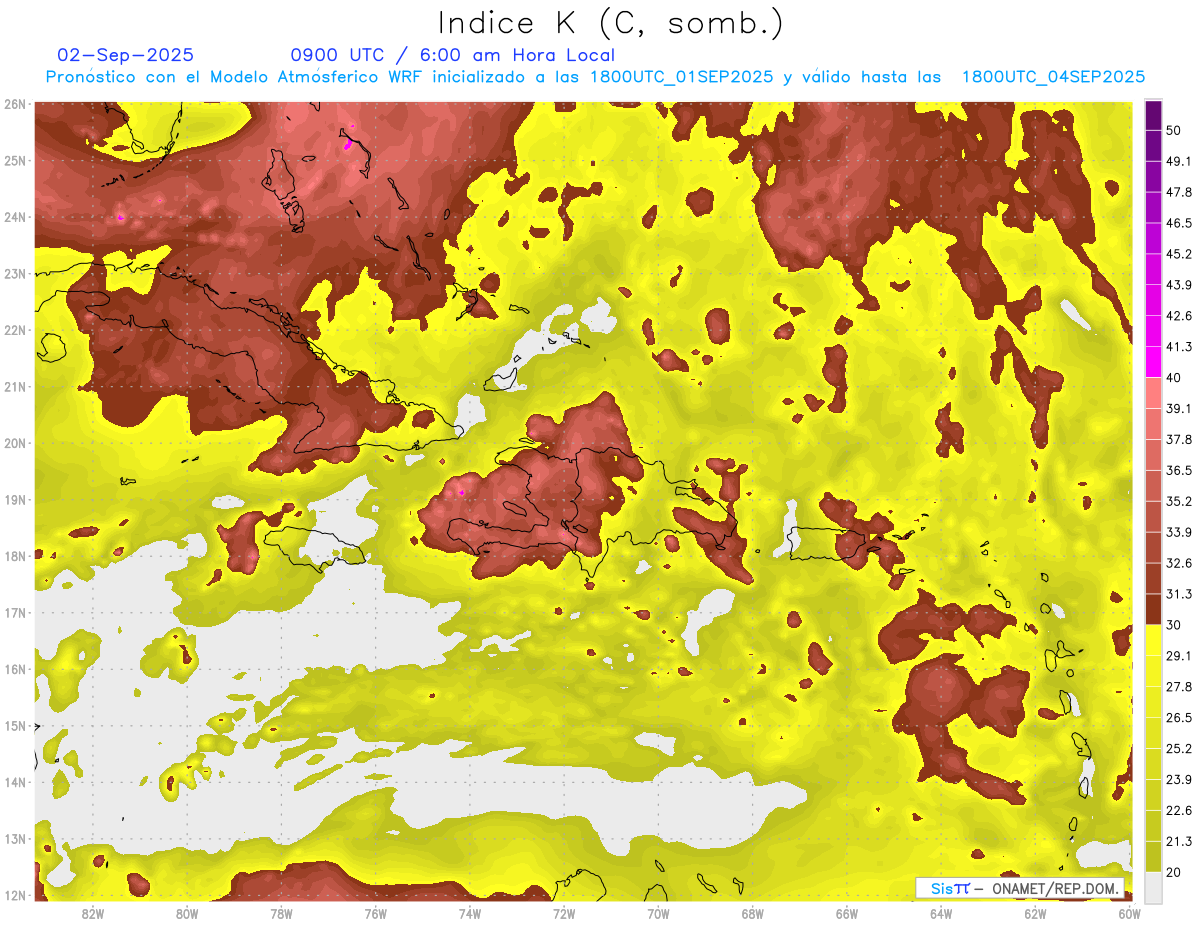The width and height of the screenshot is (1200, 927).
Task: Click the time label '0900 UTC / 6:00 am Hora Local'
Action: coord(453,55)
